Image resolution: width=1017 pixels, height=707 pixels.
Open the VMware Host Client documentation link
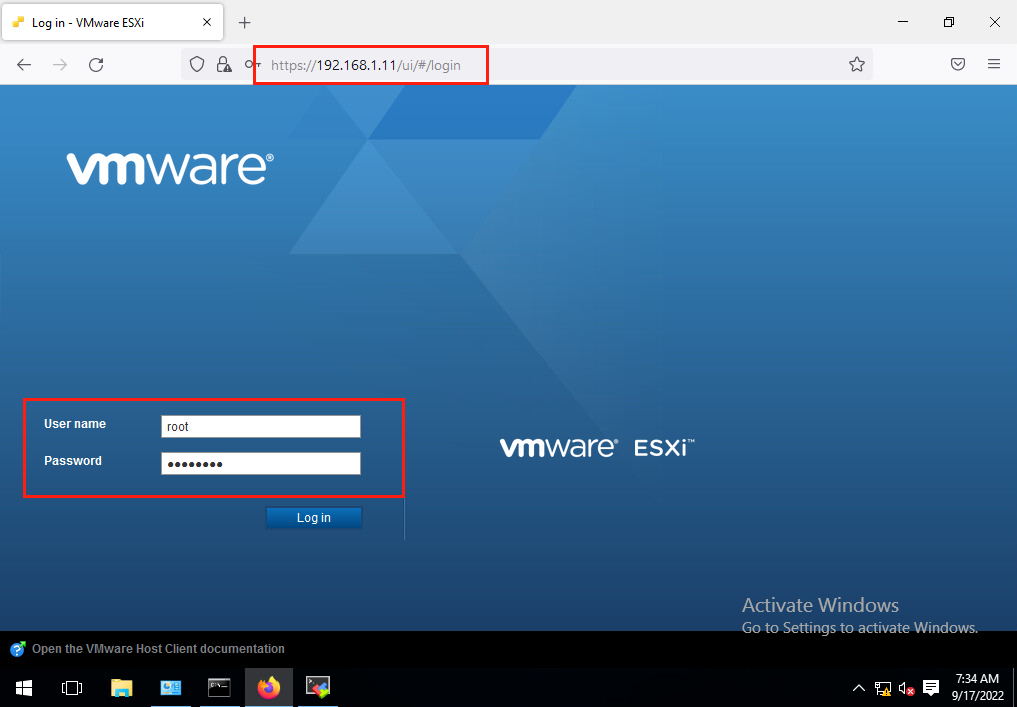(x=158, y=649)
